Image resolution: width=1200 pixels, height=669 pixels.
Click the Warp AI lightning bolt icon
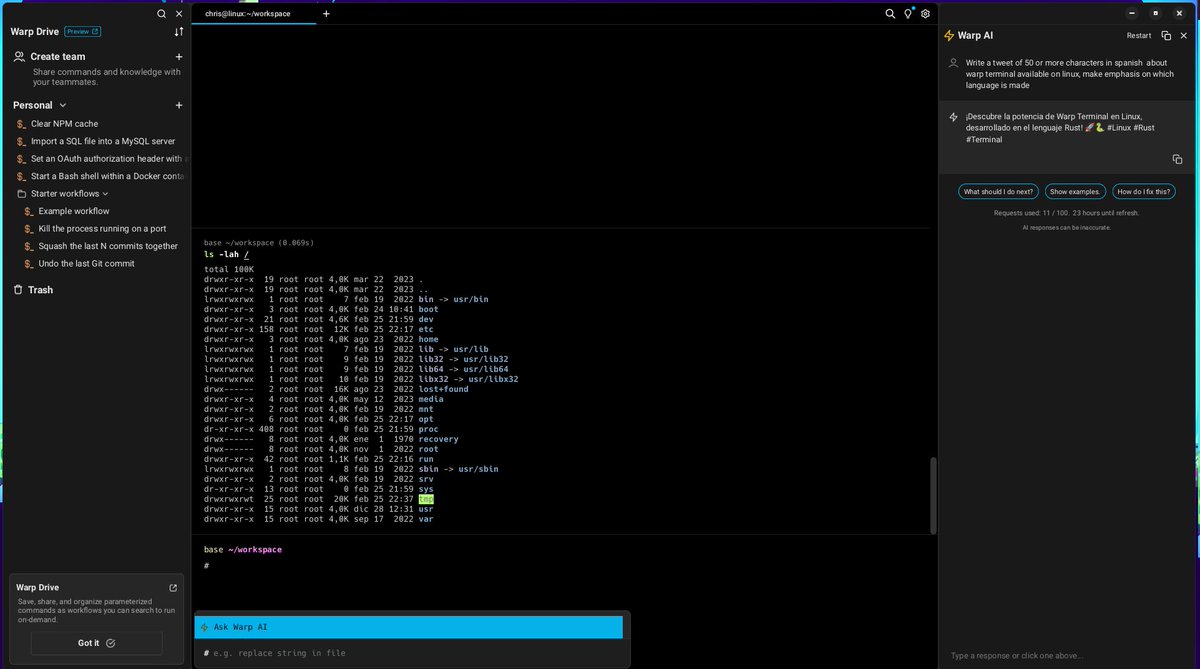pos(951,35)
